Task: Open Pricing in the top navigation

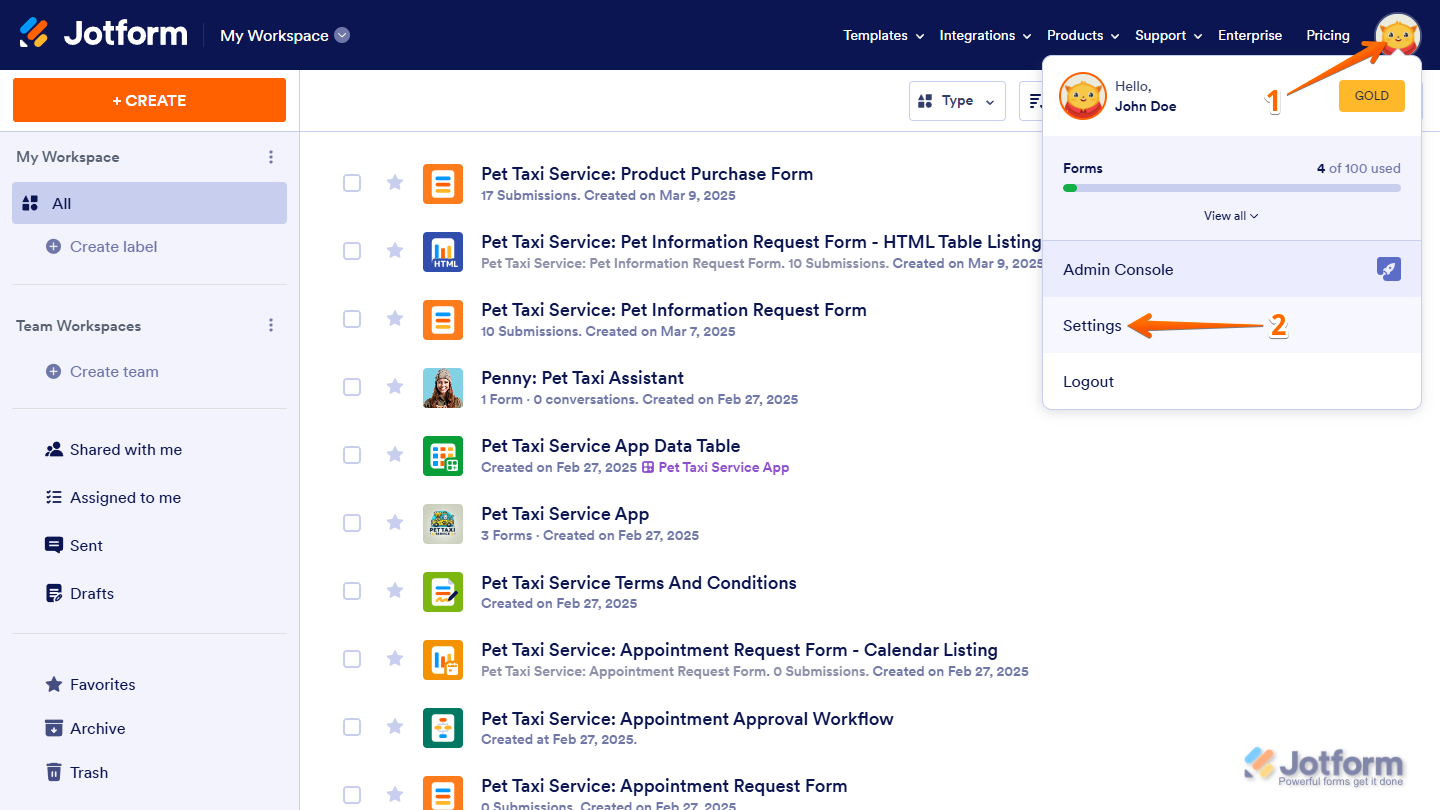Action: coord(1328,35)
